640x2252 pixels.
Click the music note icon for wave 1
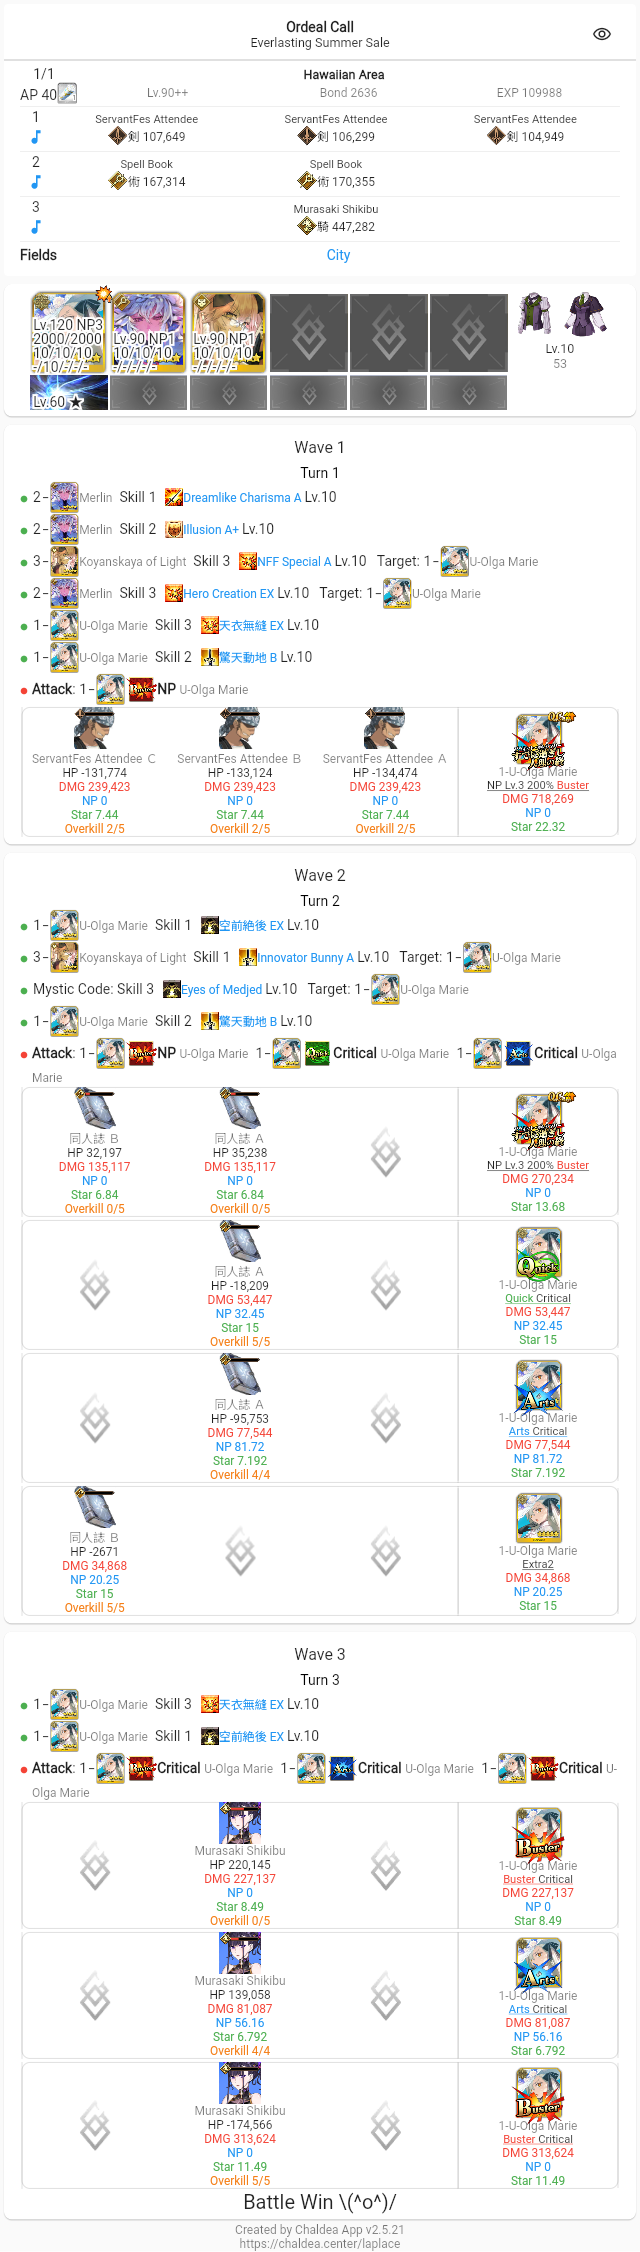tap(36, 137)
